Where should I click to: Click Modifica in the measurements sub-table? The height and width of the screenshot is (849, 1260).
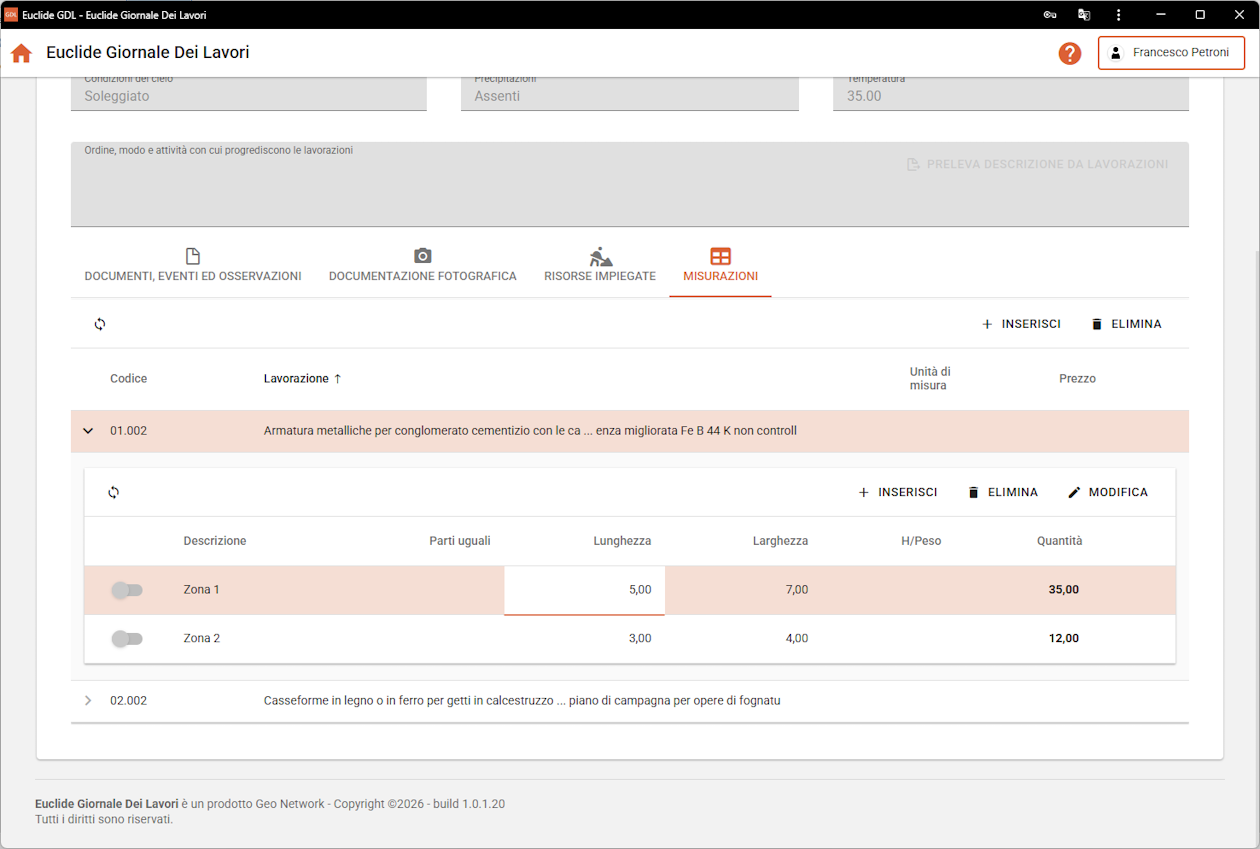pyautogui.click(x=1108, y=492)
